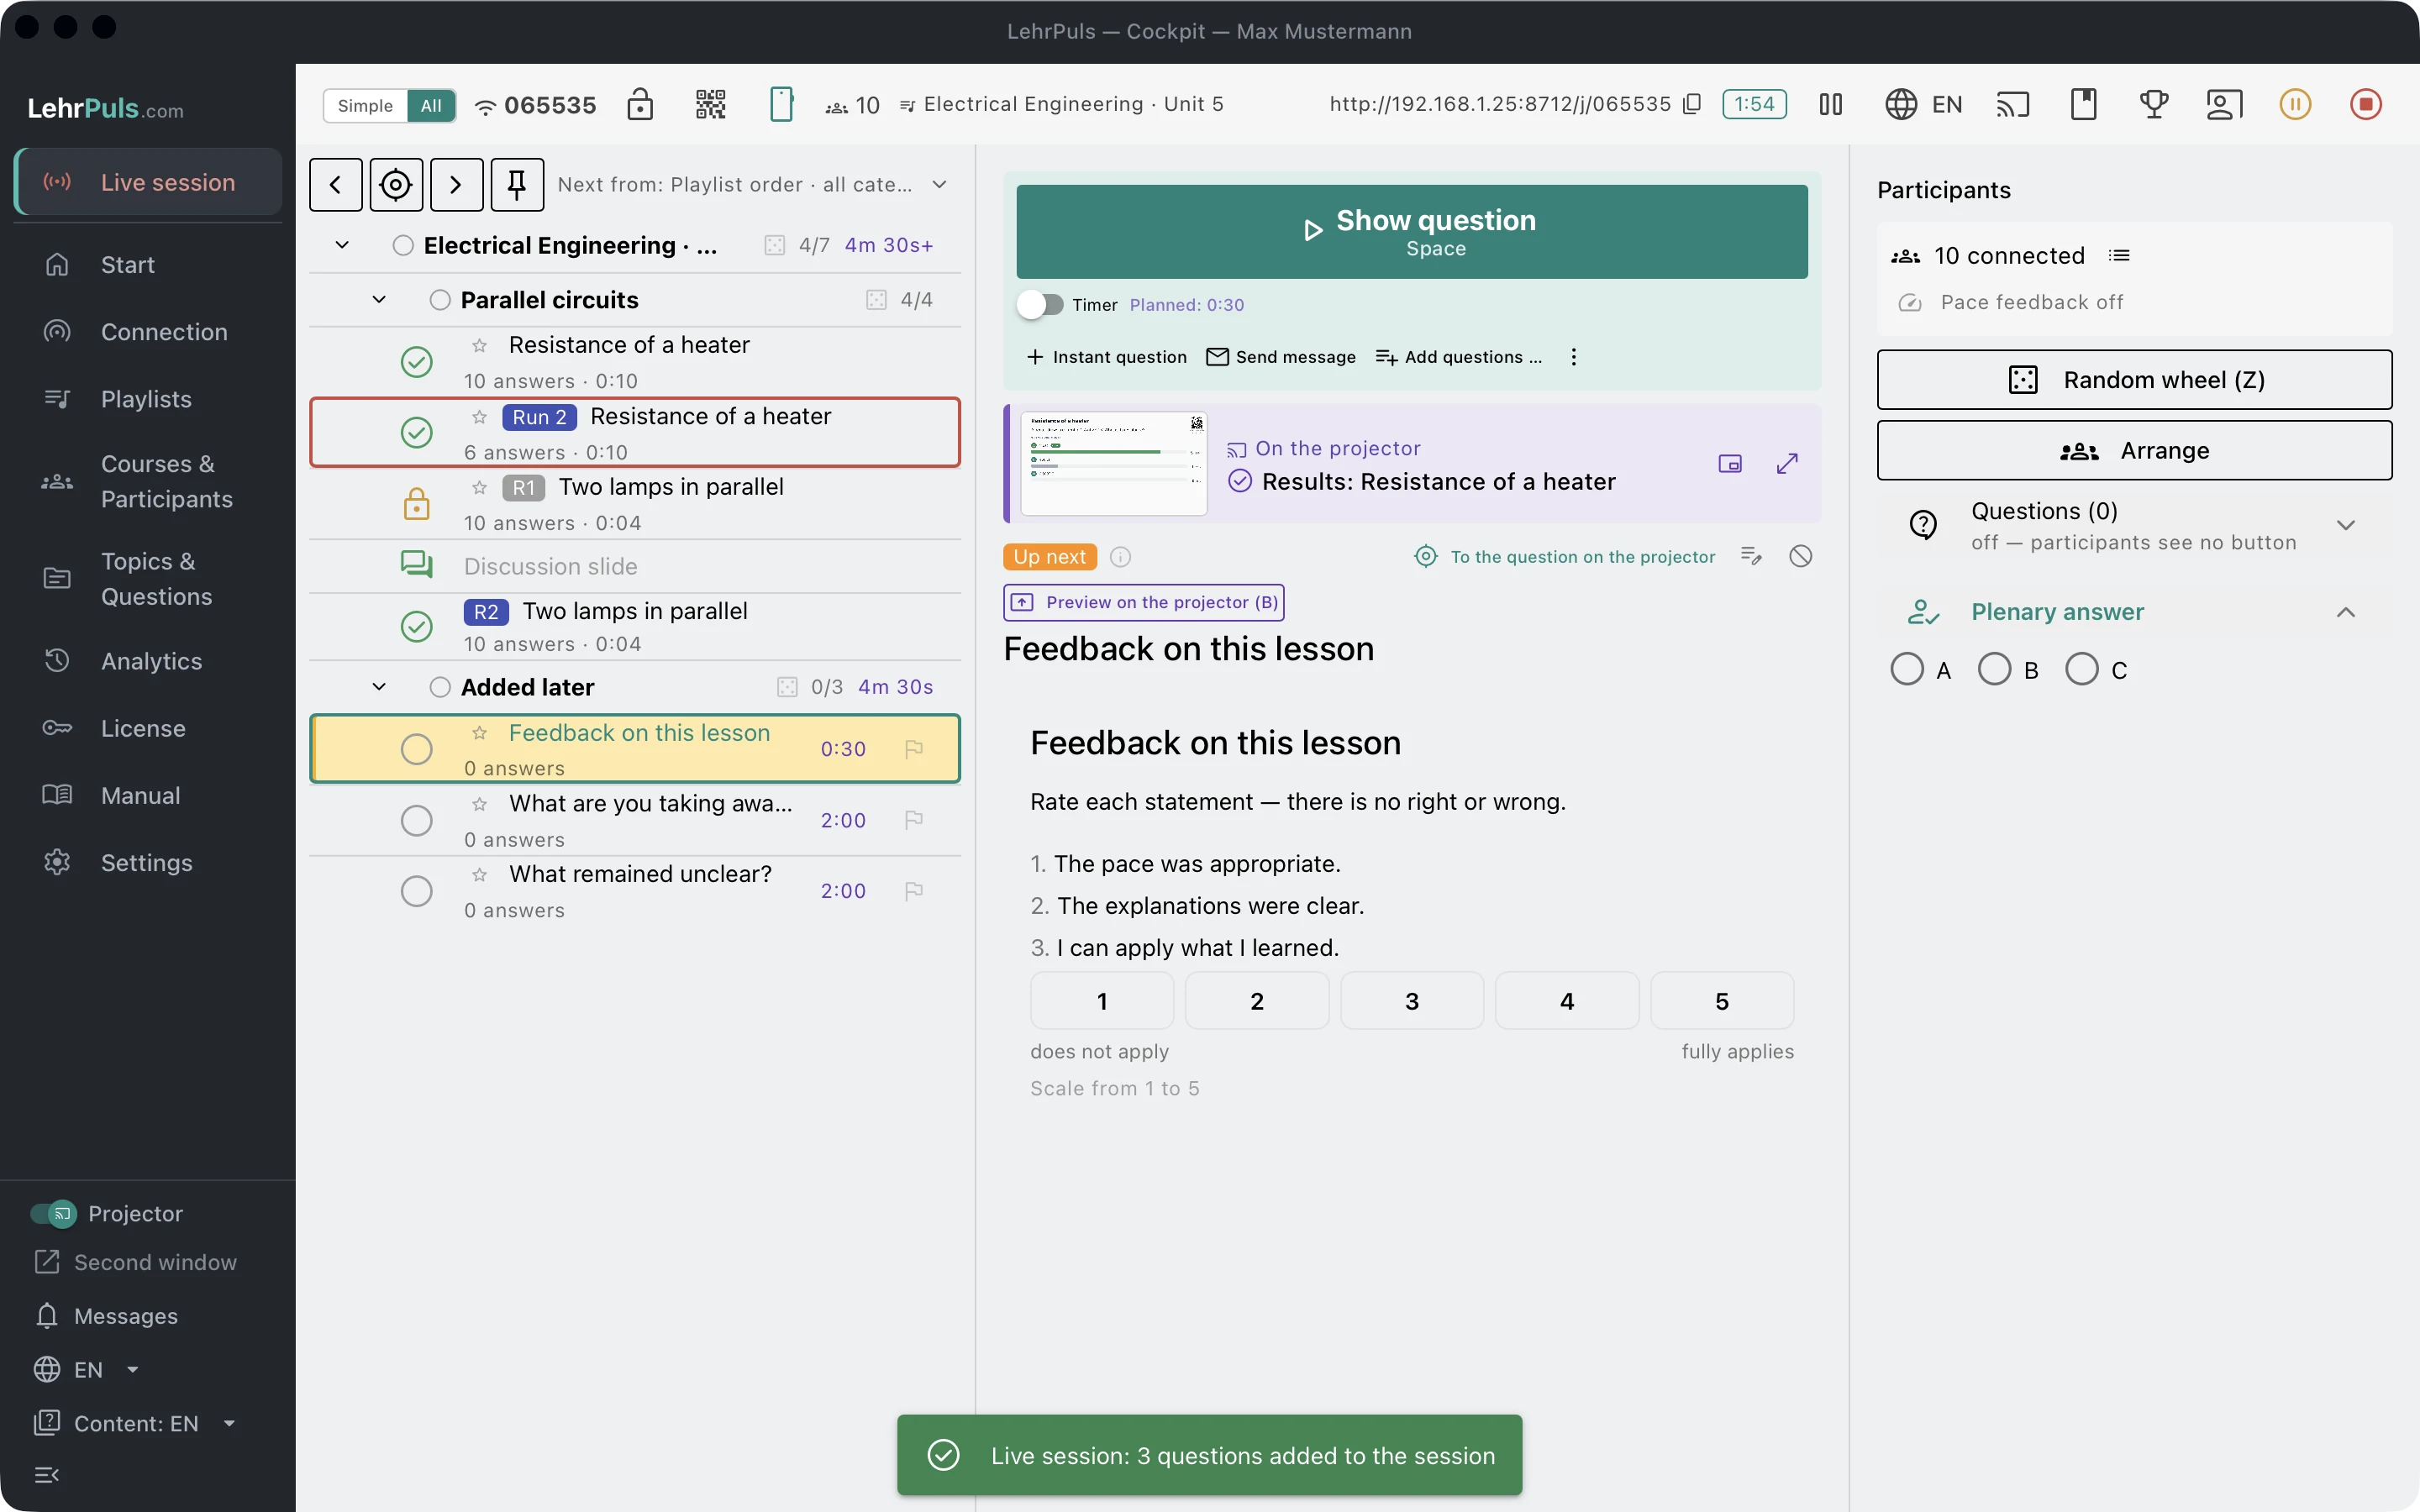
Task: Expand the Questions (0) section
Action: 2345,525
